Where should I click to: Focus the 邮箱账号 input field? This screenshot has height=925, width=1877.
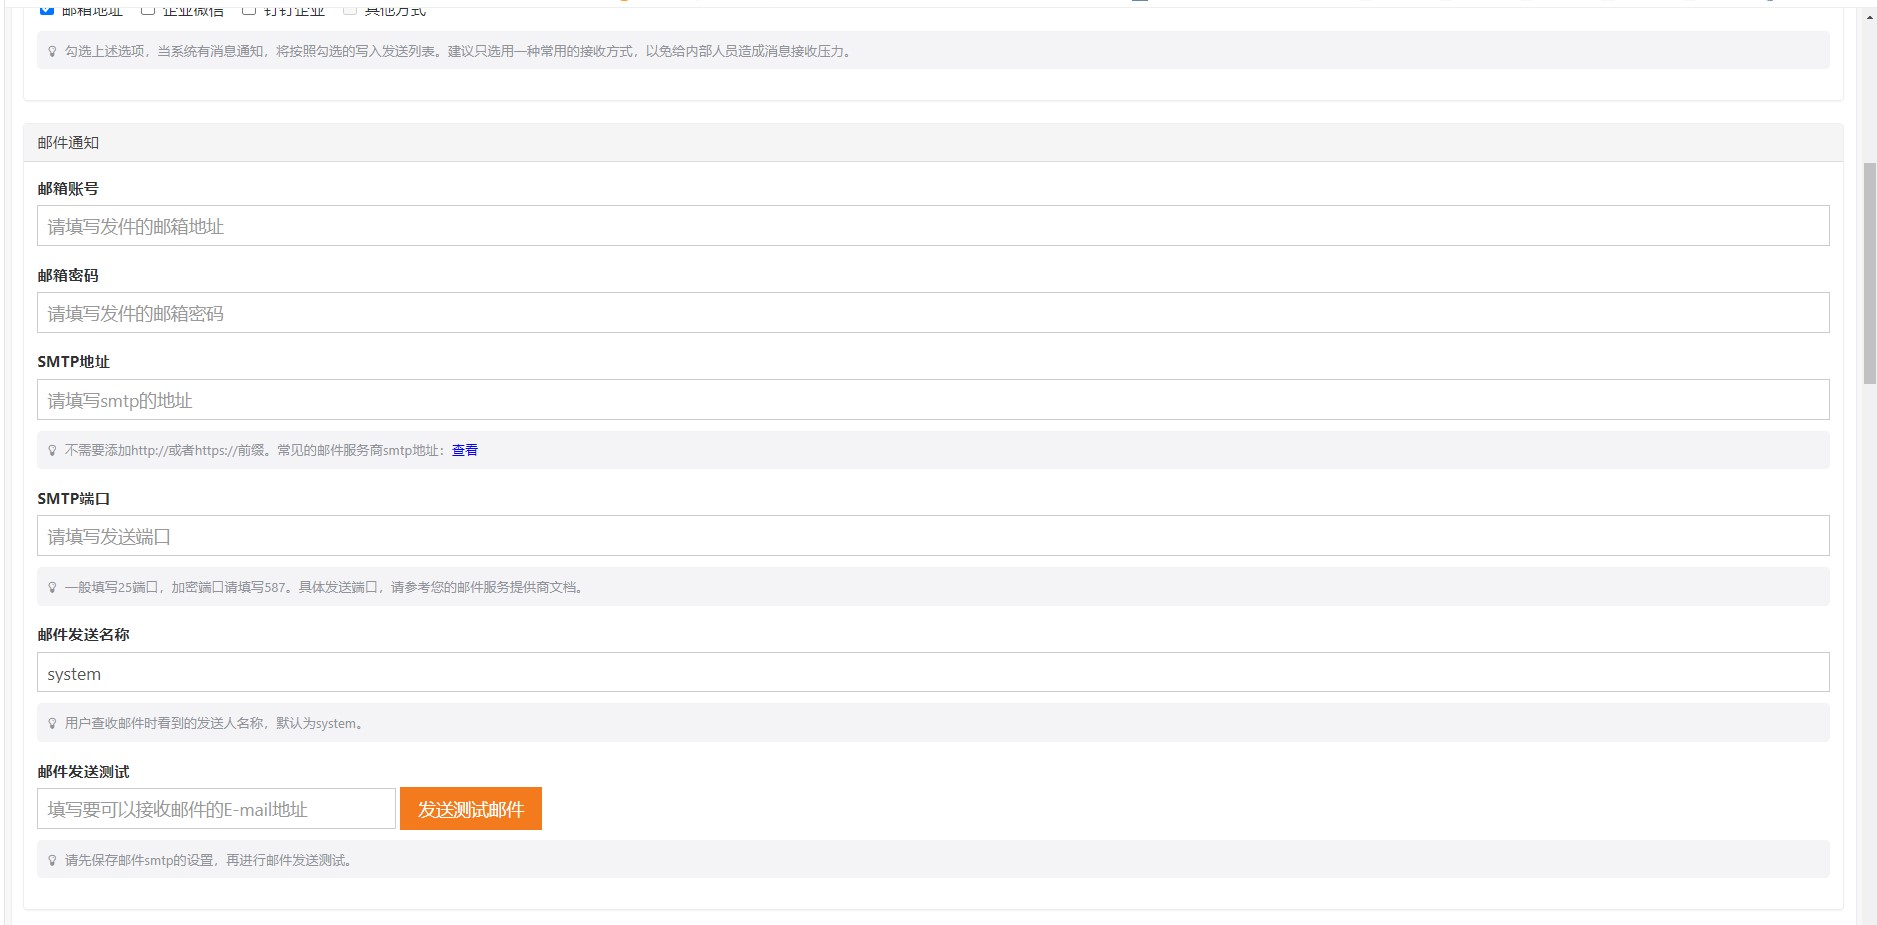pos(932,226)
